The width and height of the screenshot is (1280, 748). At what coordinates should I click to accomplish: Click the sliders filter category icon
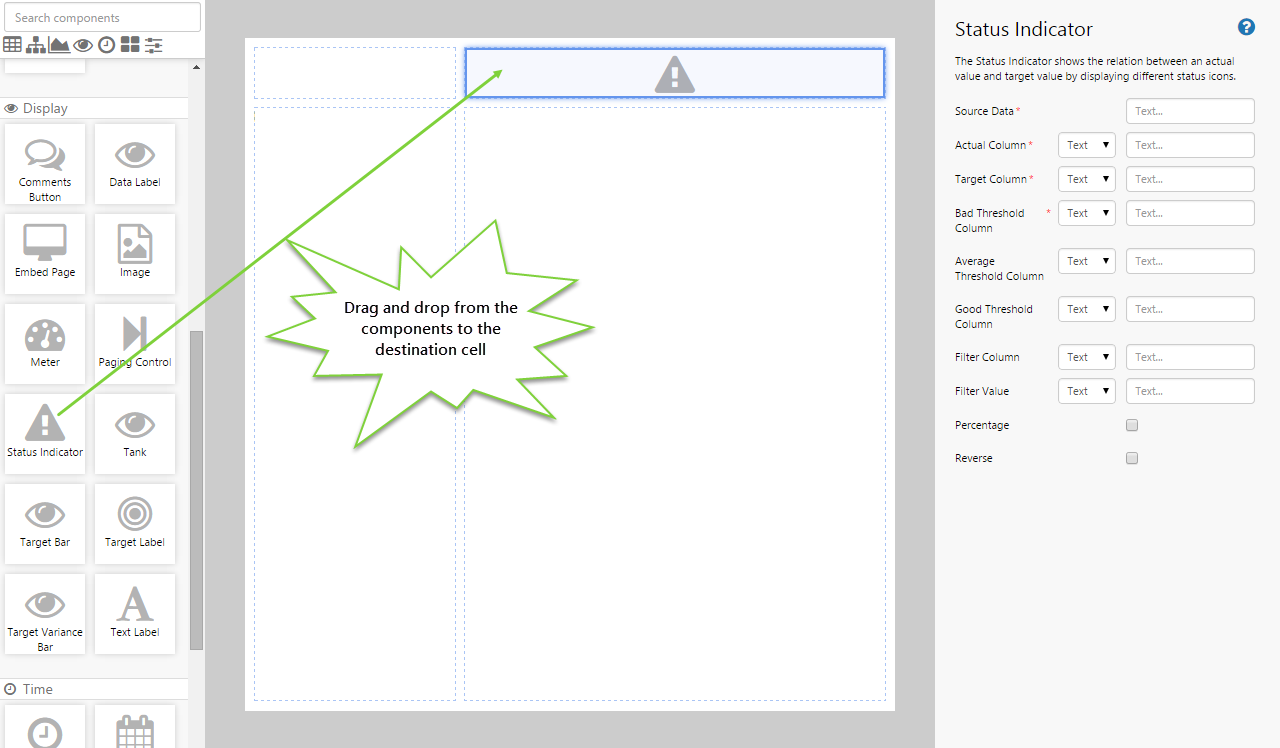pyautogui.click(x=154, y=44)
